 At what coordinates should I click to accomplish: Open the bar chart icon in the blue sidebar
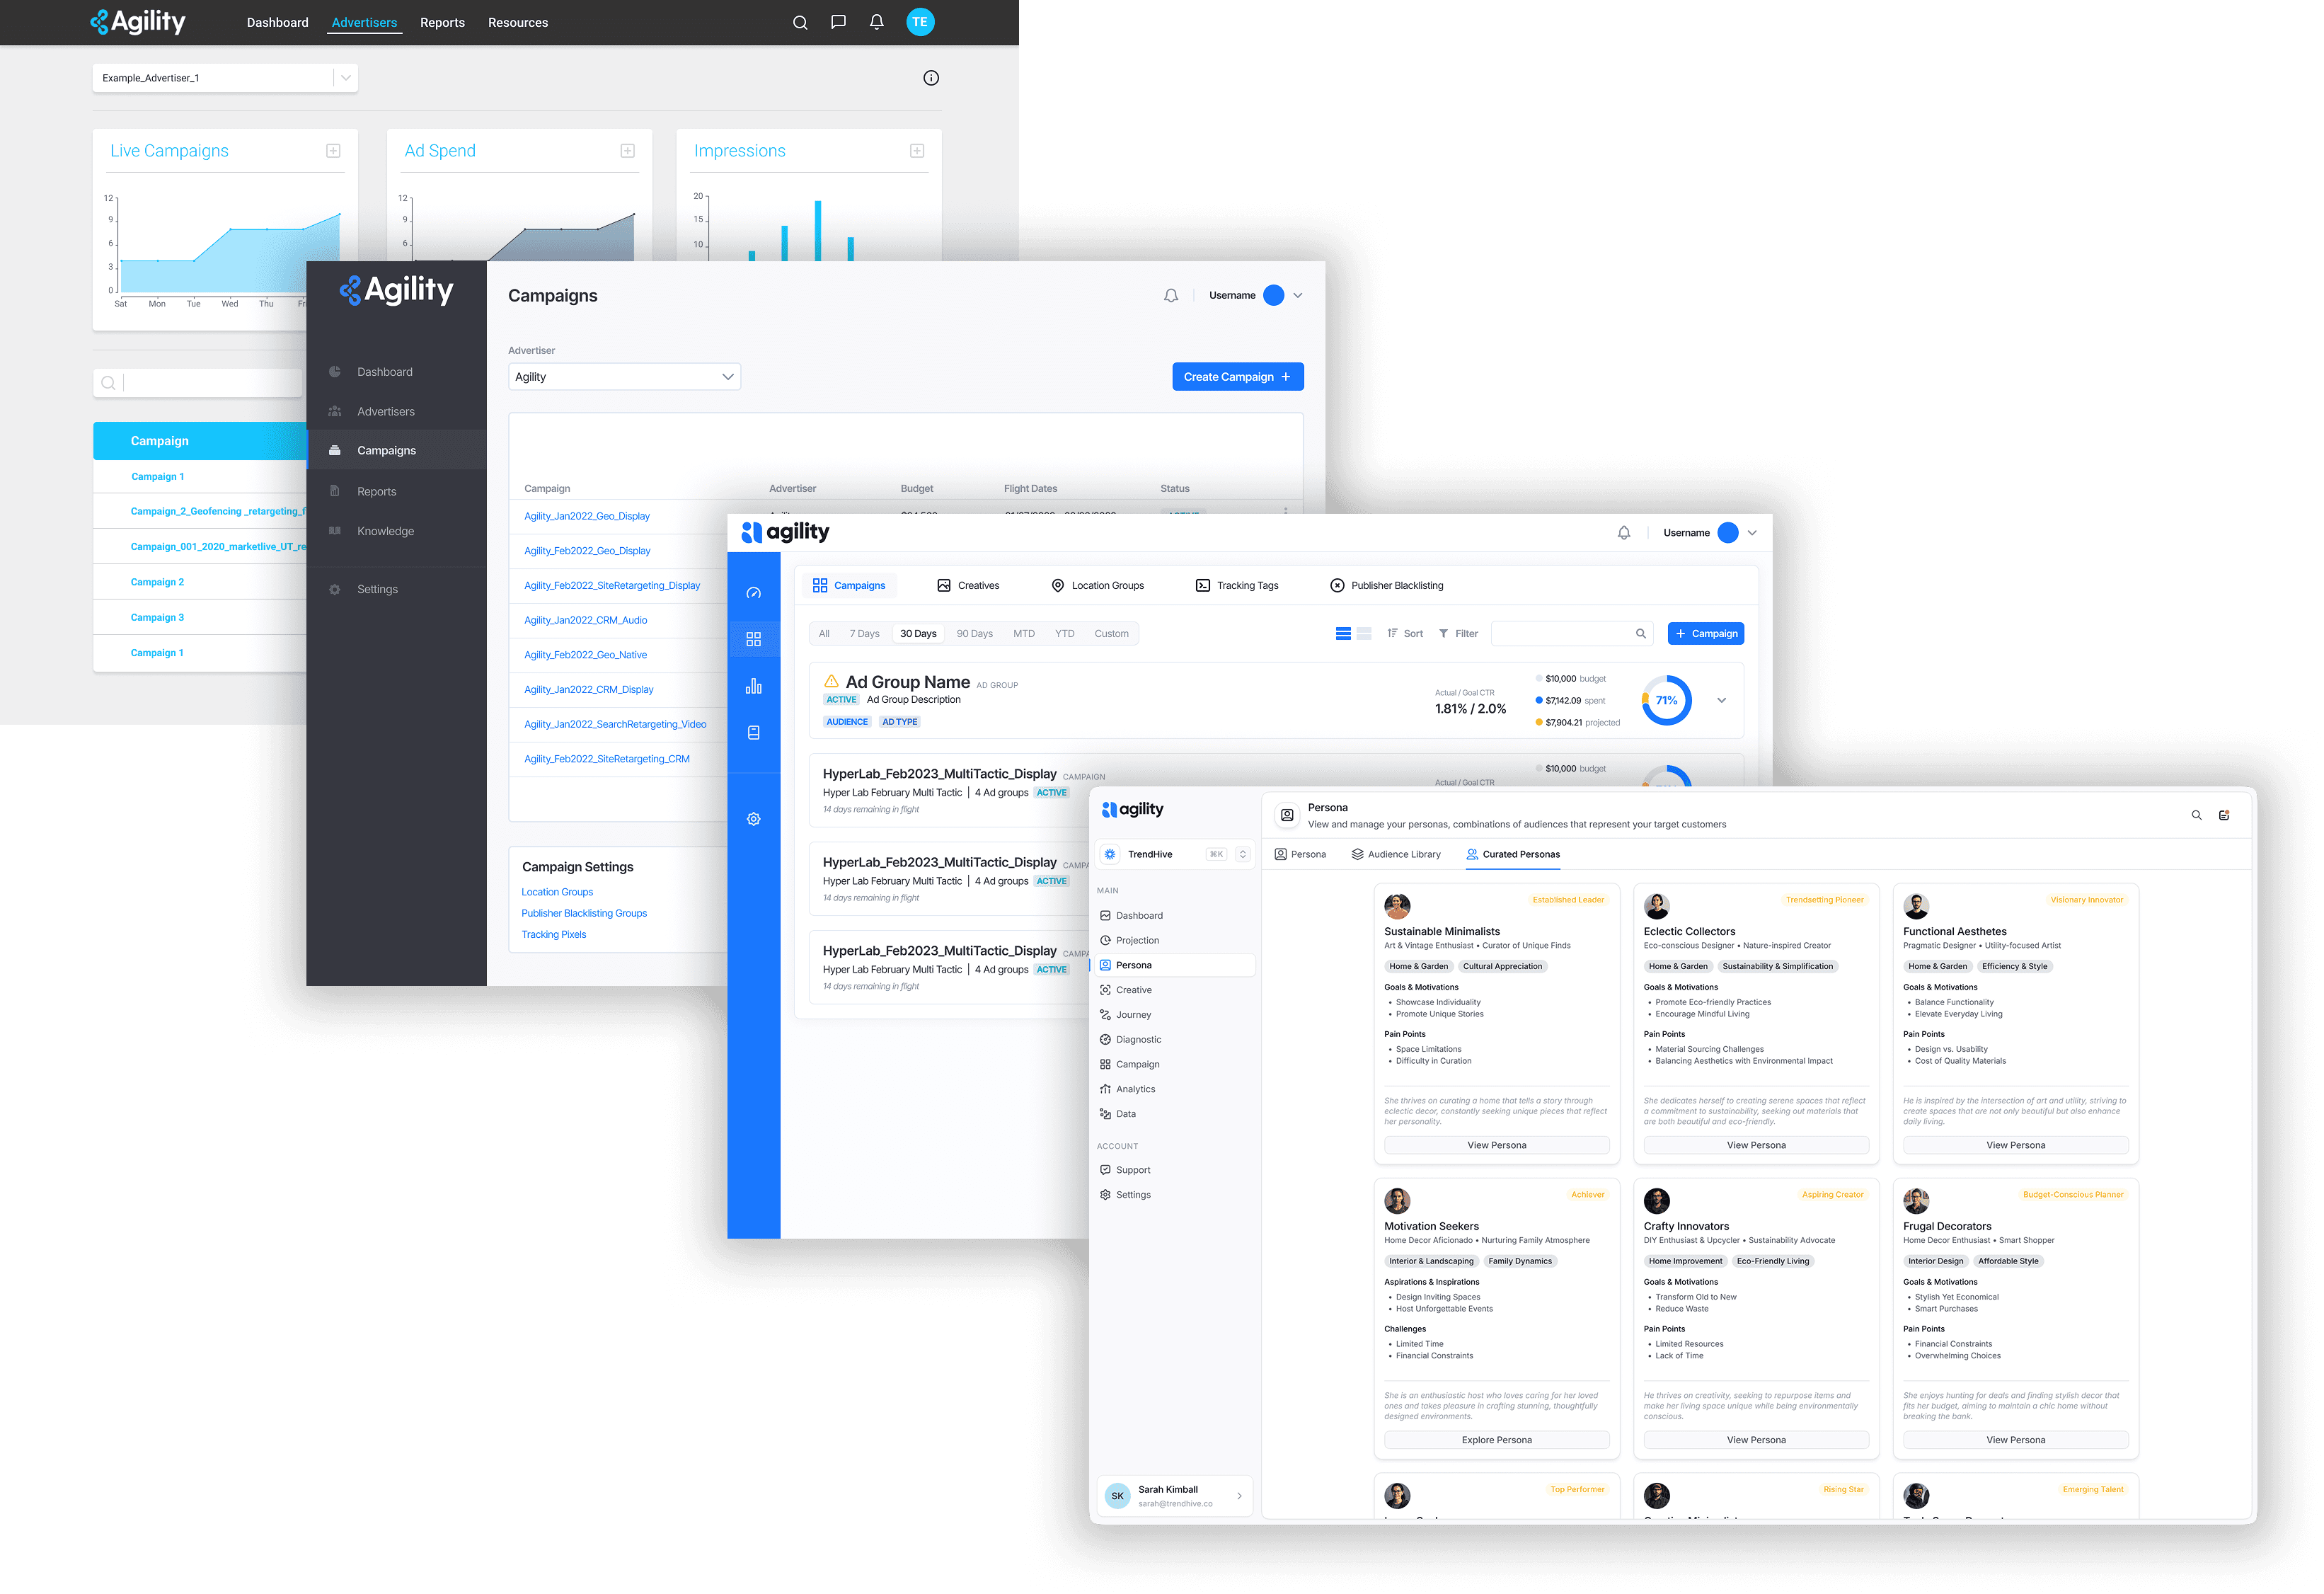point(754,686)
